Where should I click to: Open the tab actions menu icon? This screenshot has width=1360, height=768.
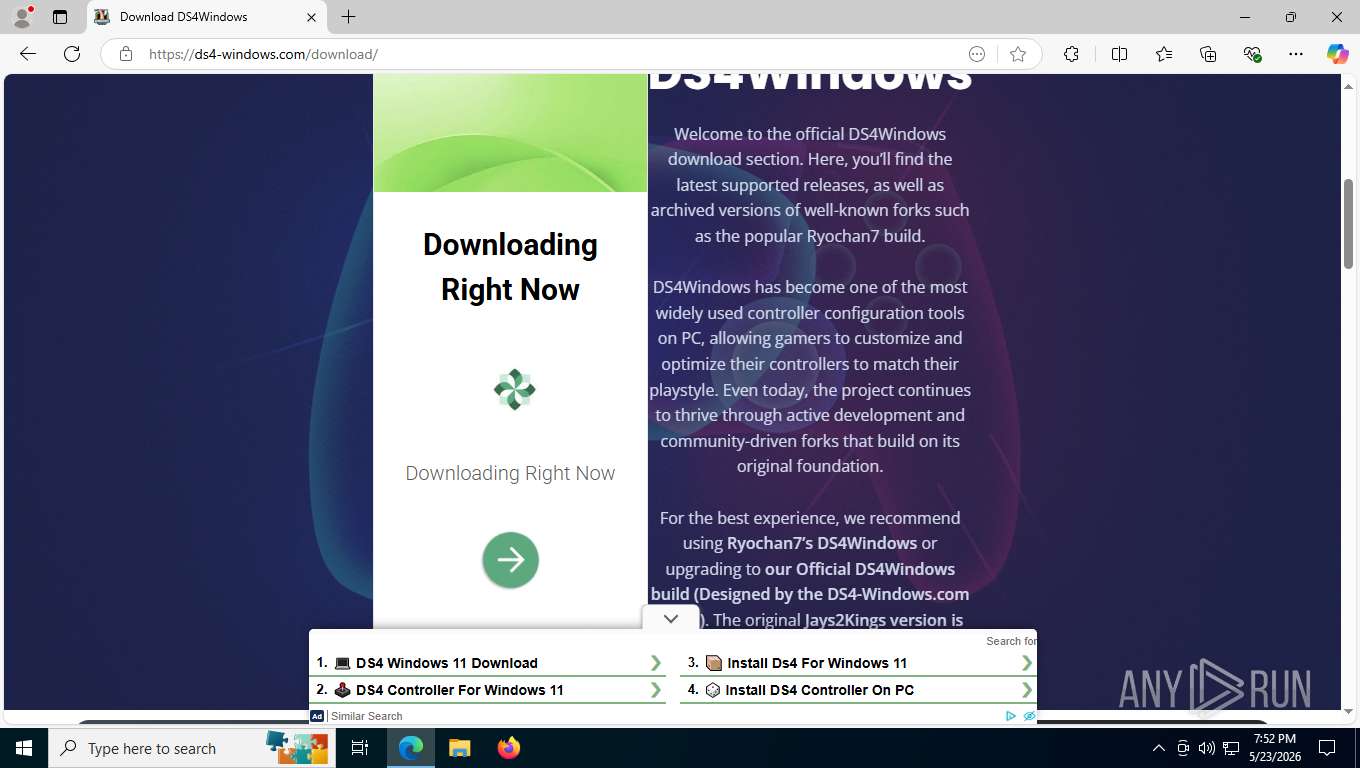60,17
